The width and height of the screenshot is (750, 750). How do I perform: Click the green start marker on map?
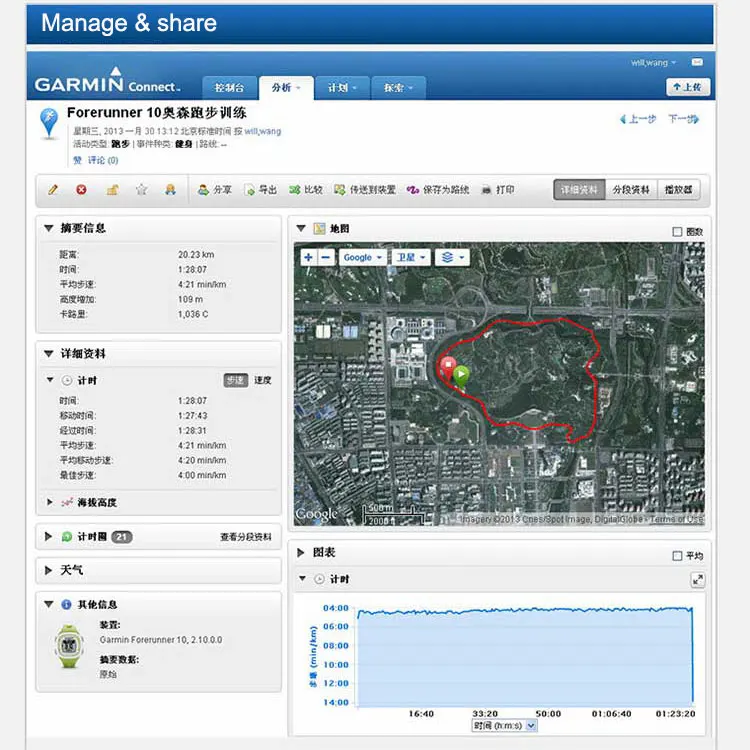pyautogui.click(x=461, y=376)
